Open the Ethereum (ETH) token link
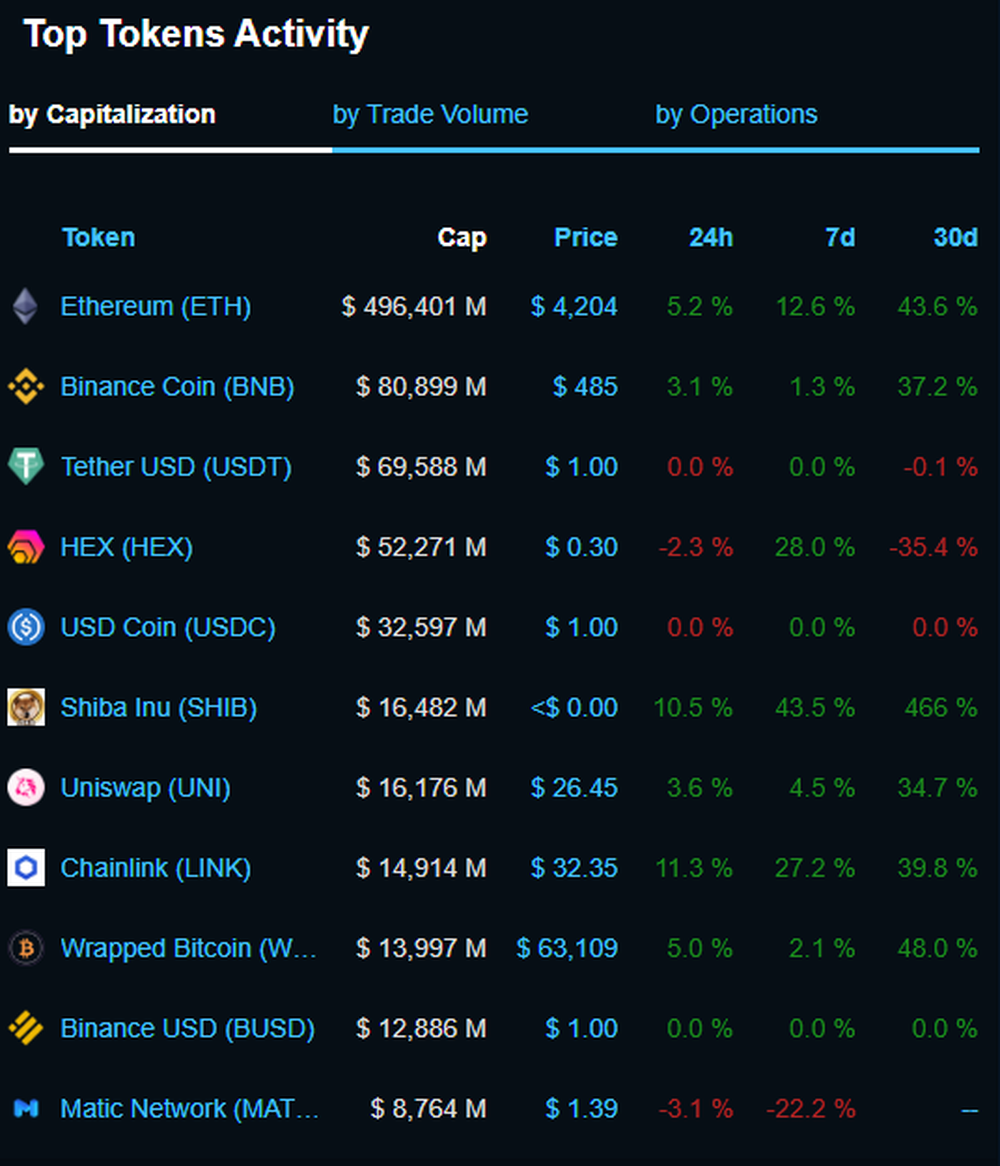 pyautogui.click(x=155, y=306)
